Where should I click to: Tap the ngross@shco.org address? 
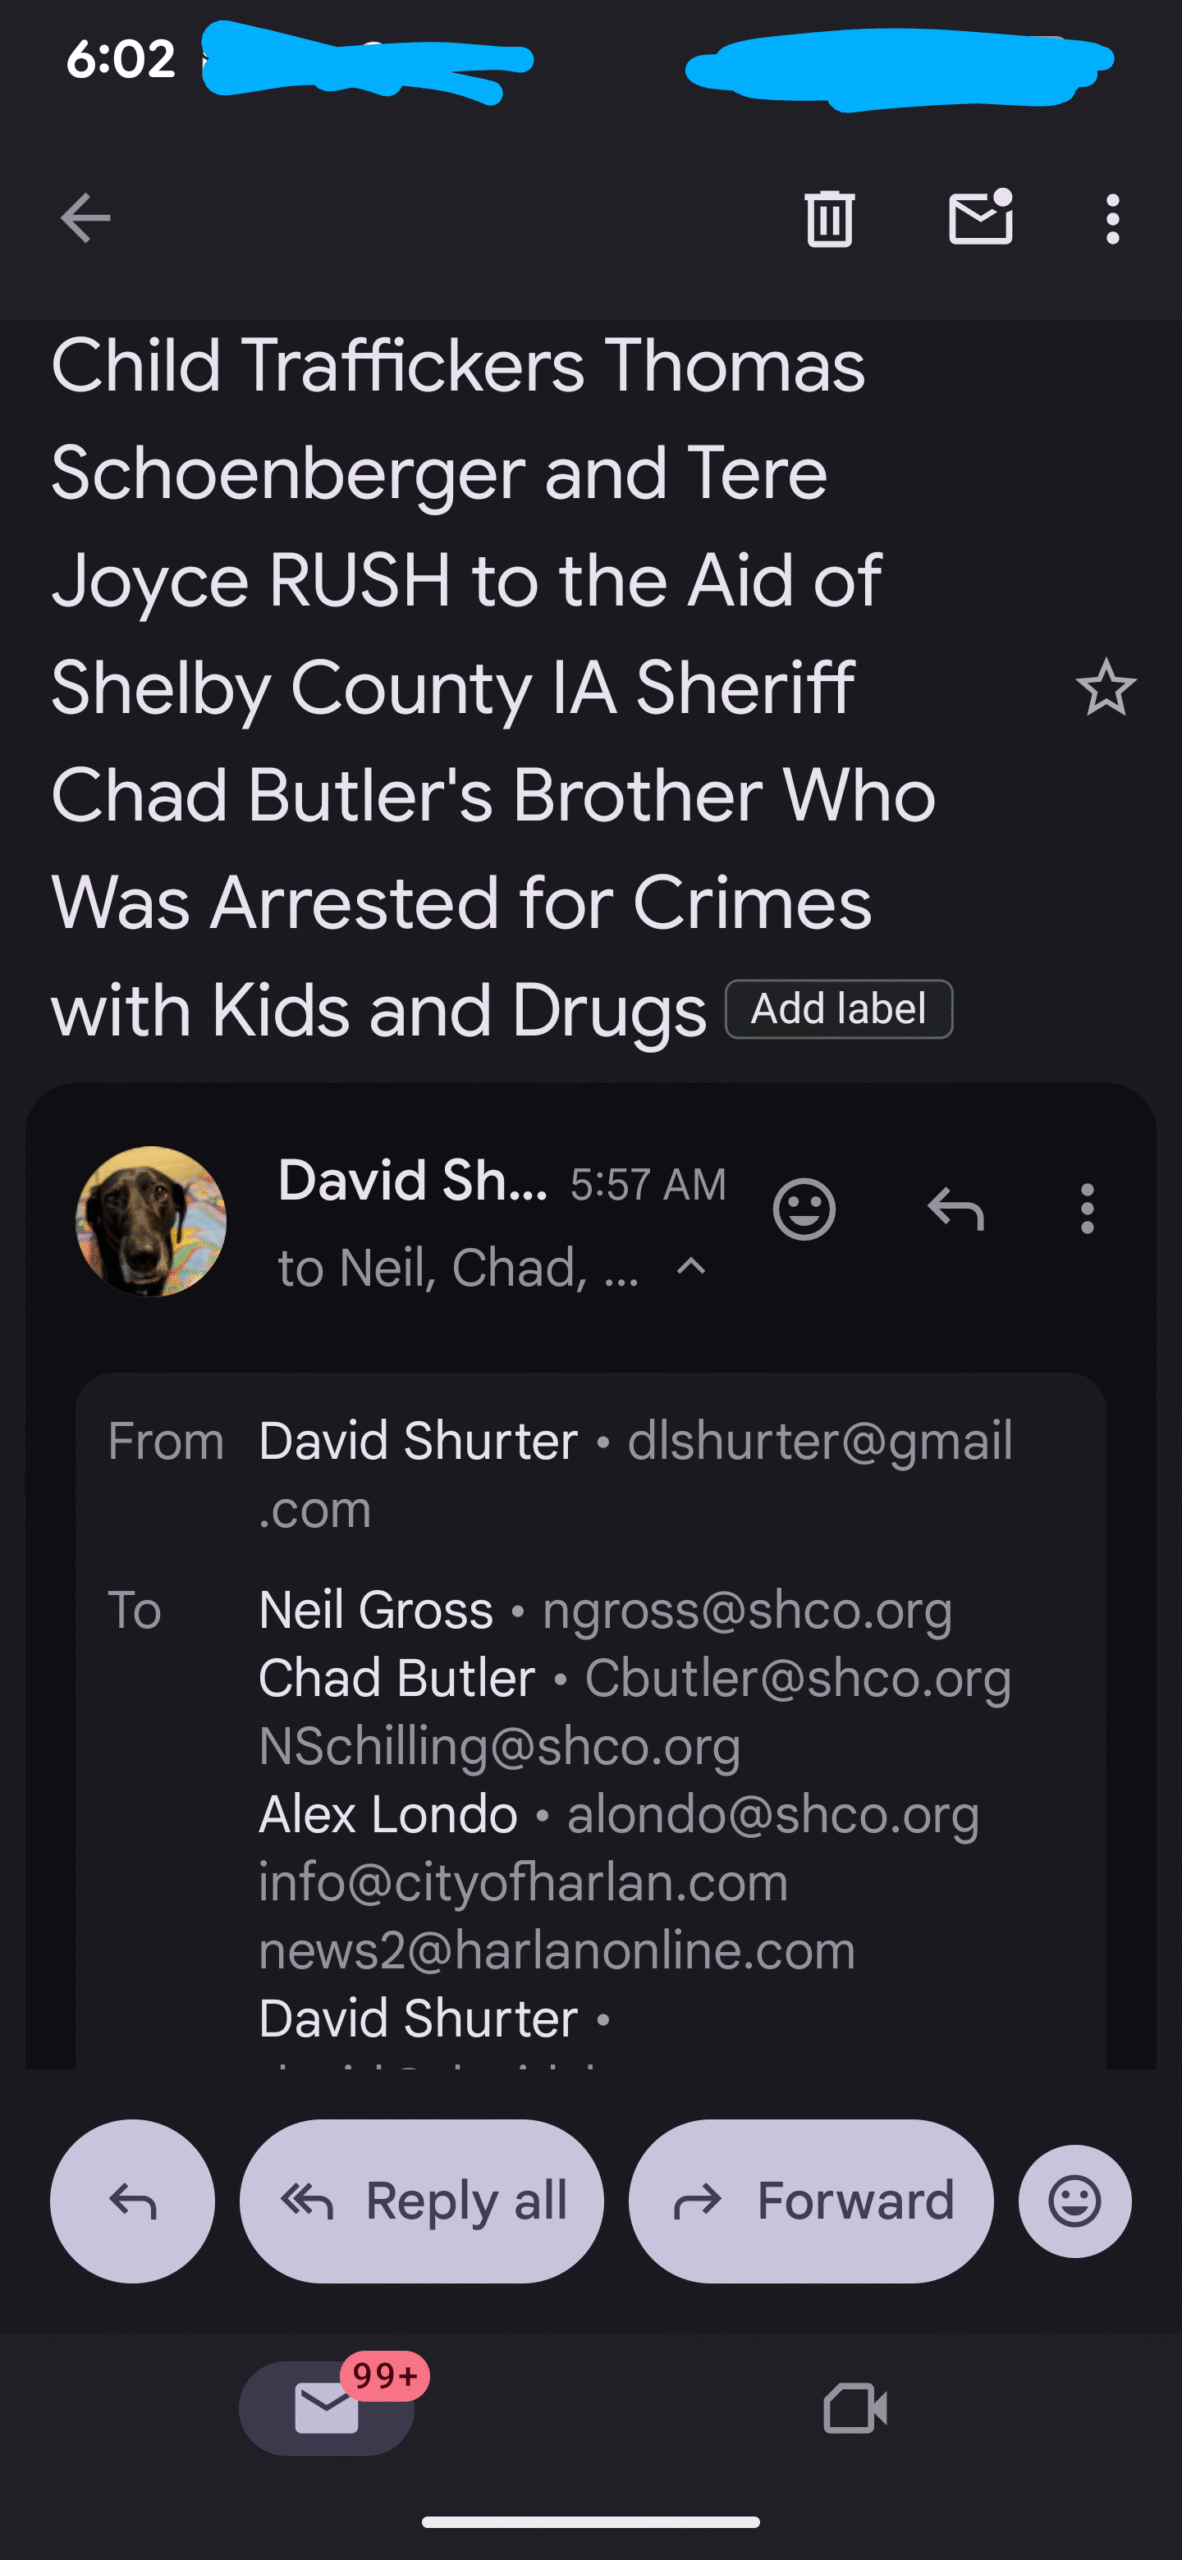tap(746, 1611)
